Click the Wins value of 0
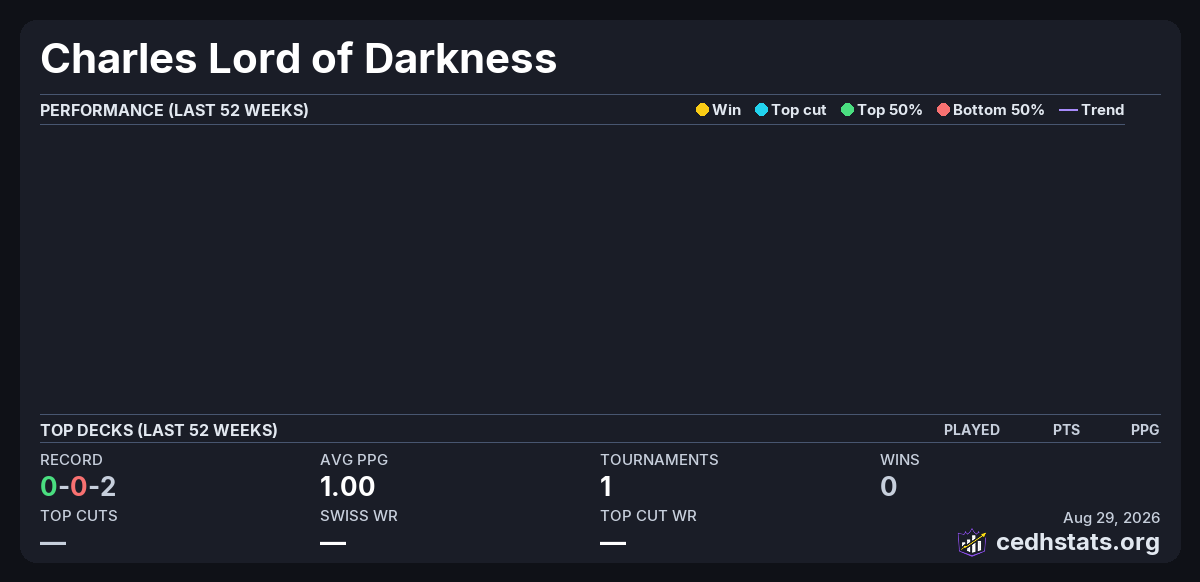1200x582 pixels. (x=889, y=487)
